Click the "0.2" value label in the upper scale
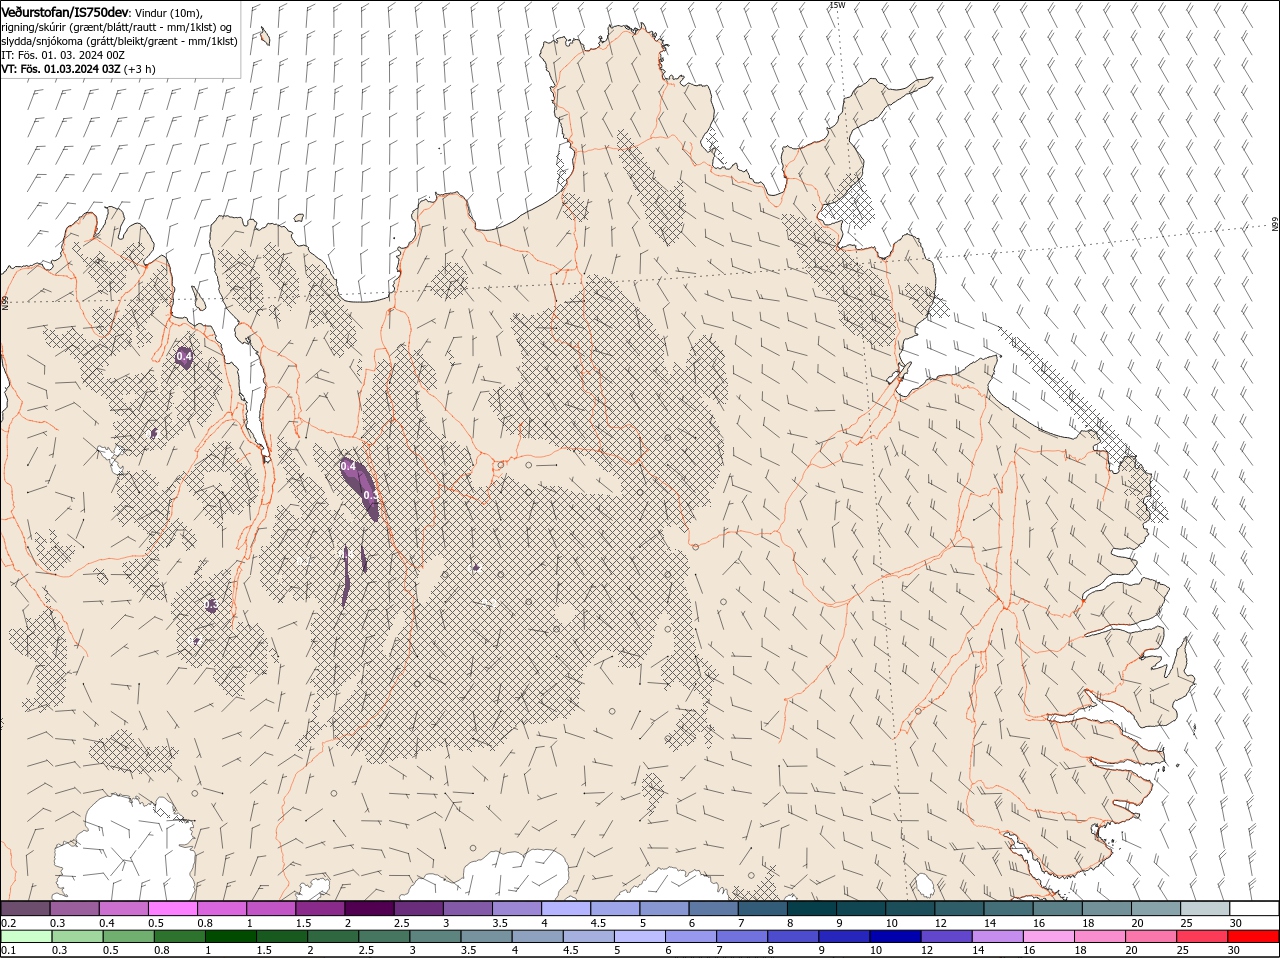 pos(8,922)
